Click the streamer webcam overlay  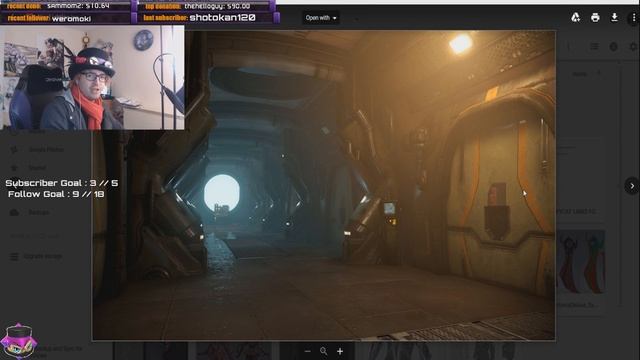tap(92, 78)
